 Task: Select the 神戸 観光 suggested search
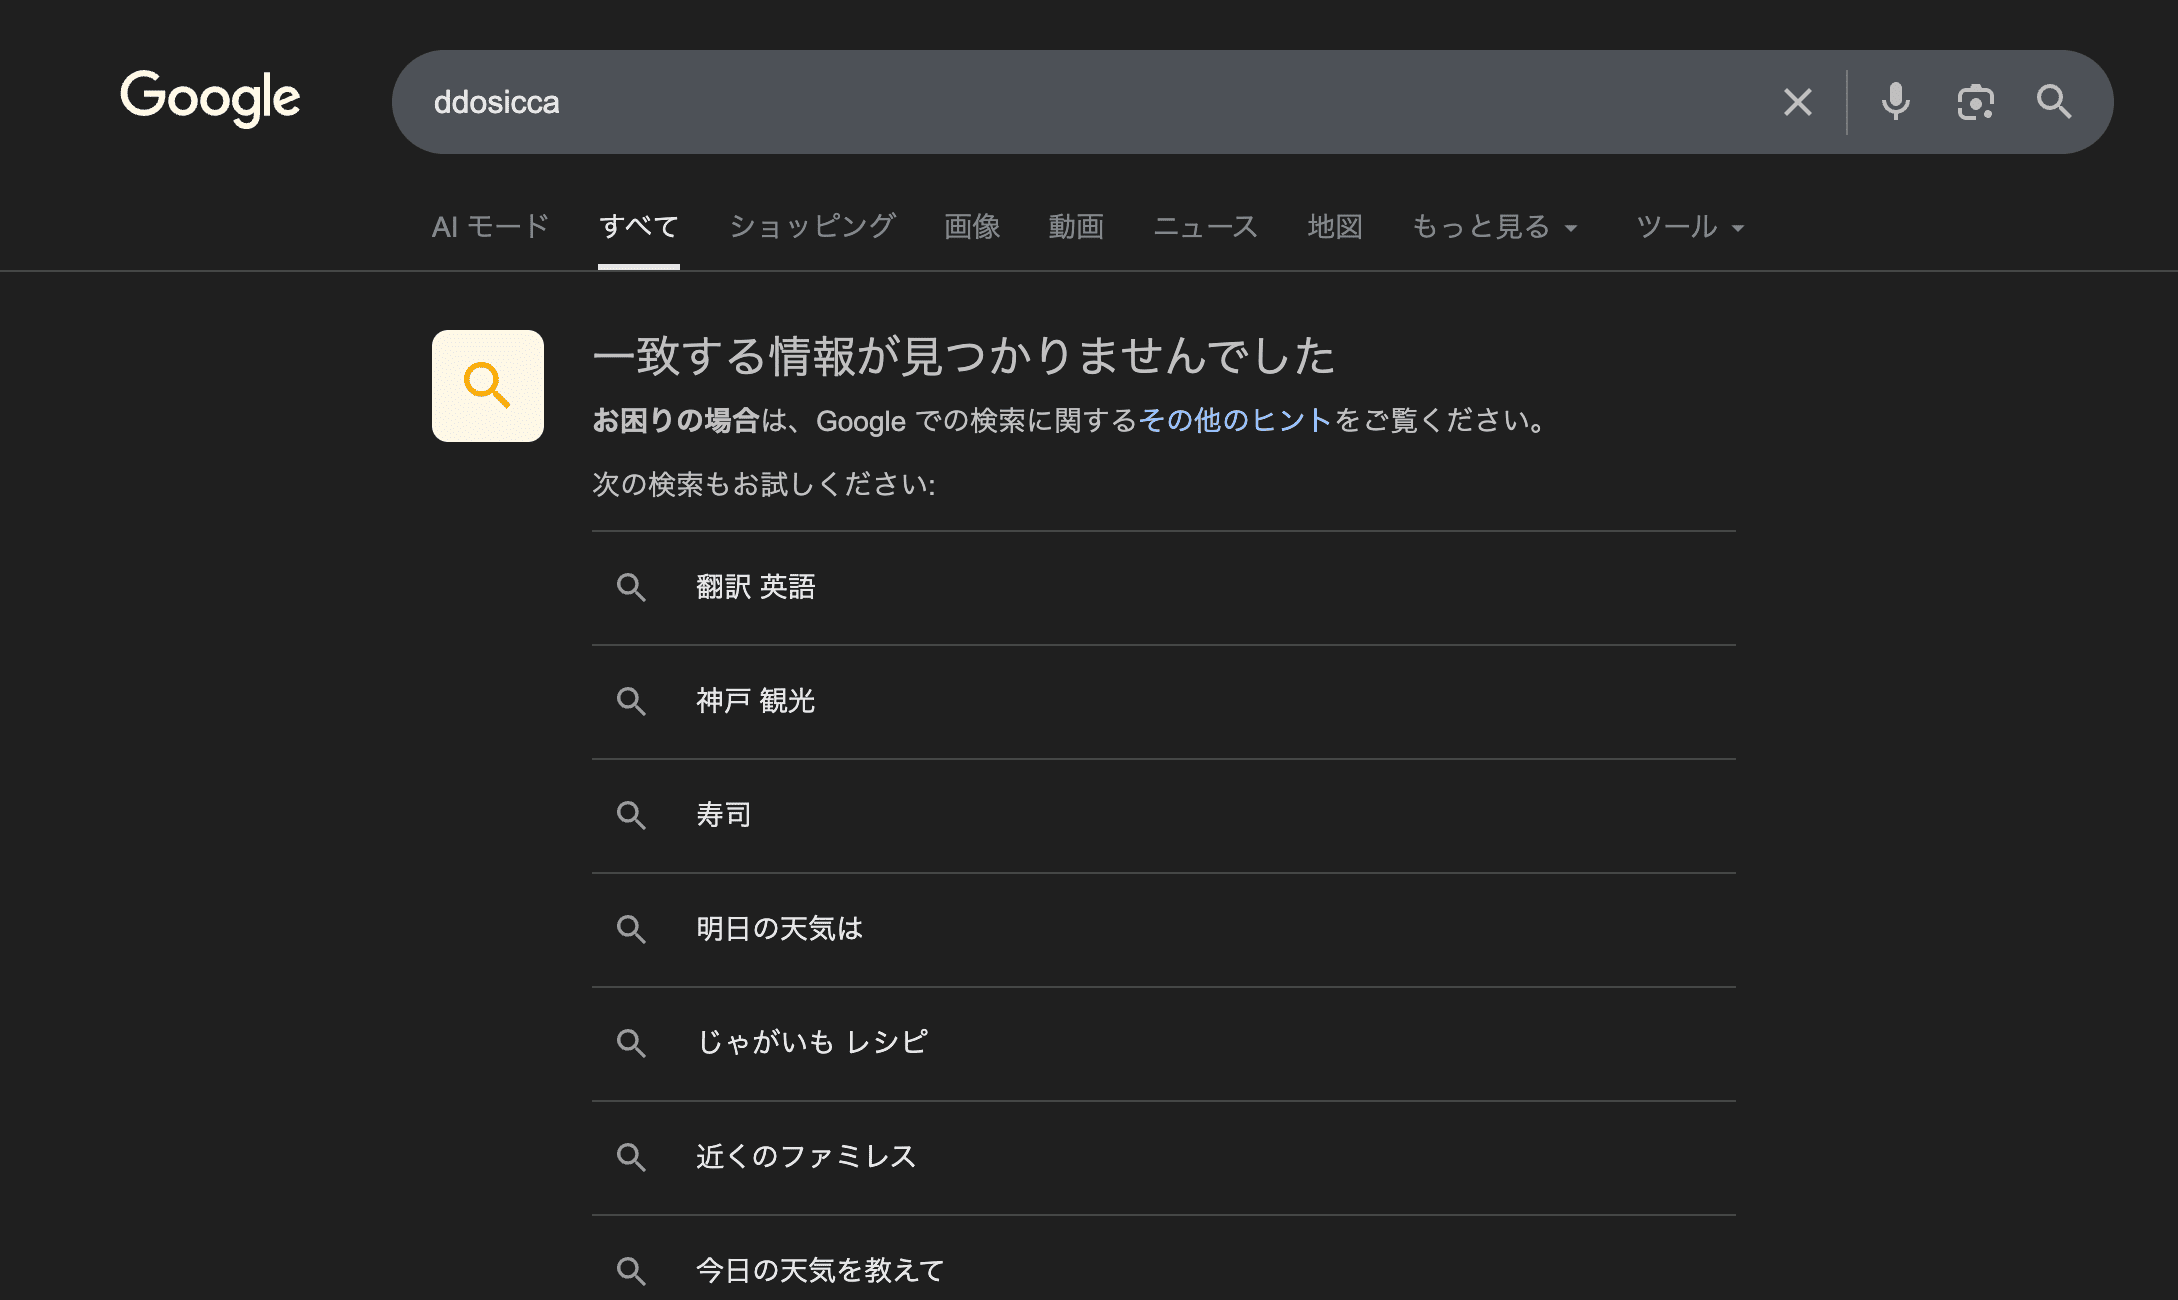[x=756, y=701]
